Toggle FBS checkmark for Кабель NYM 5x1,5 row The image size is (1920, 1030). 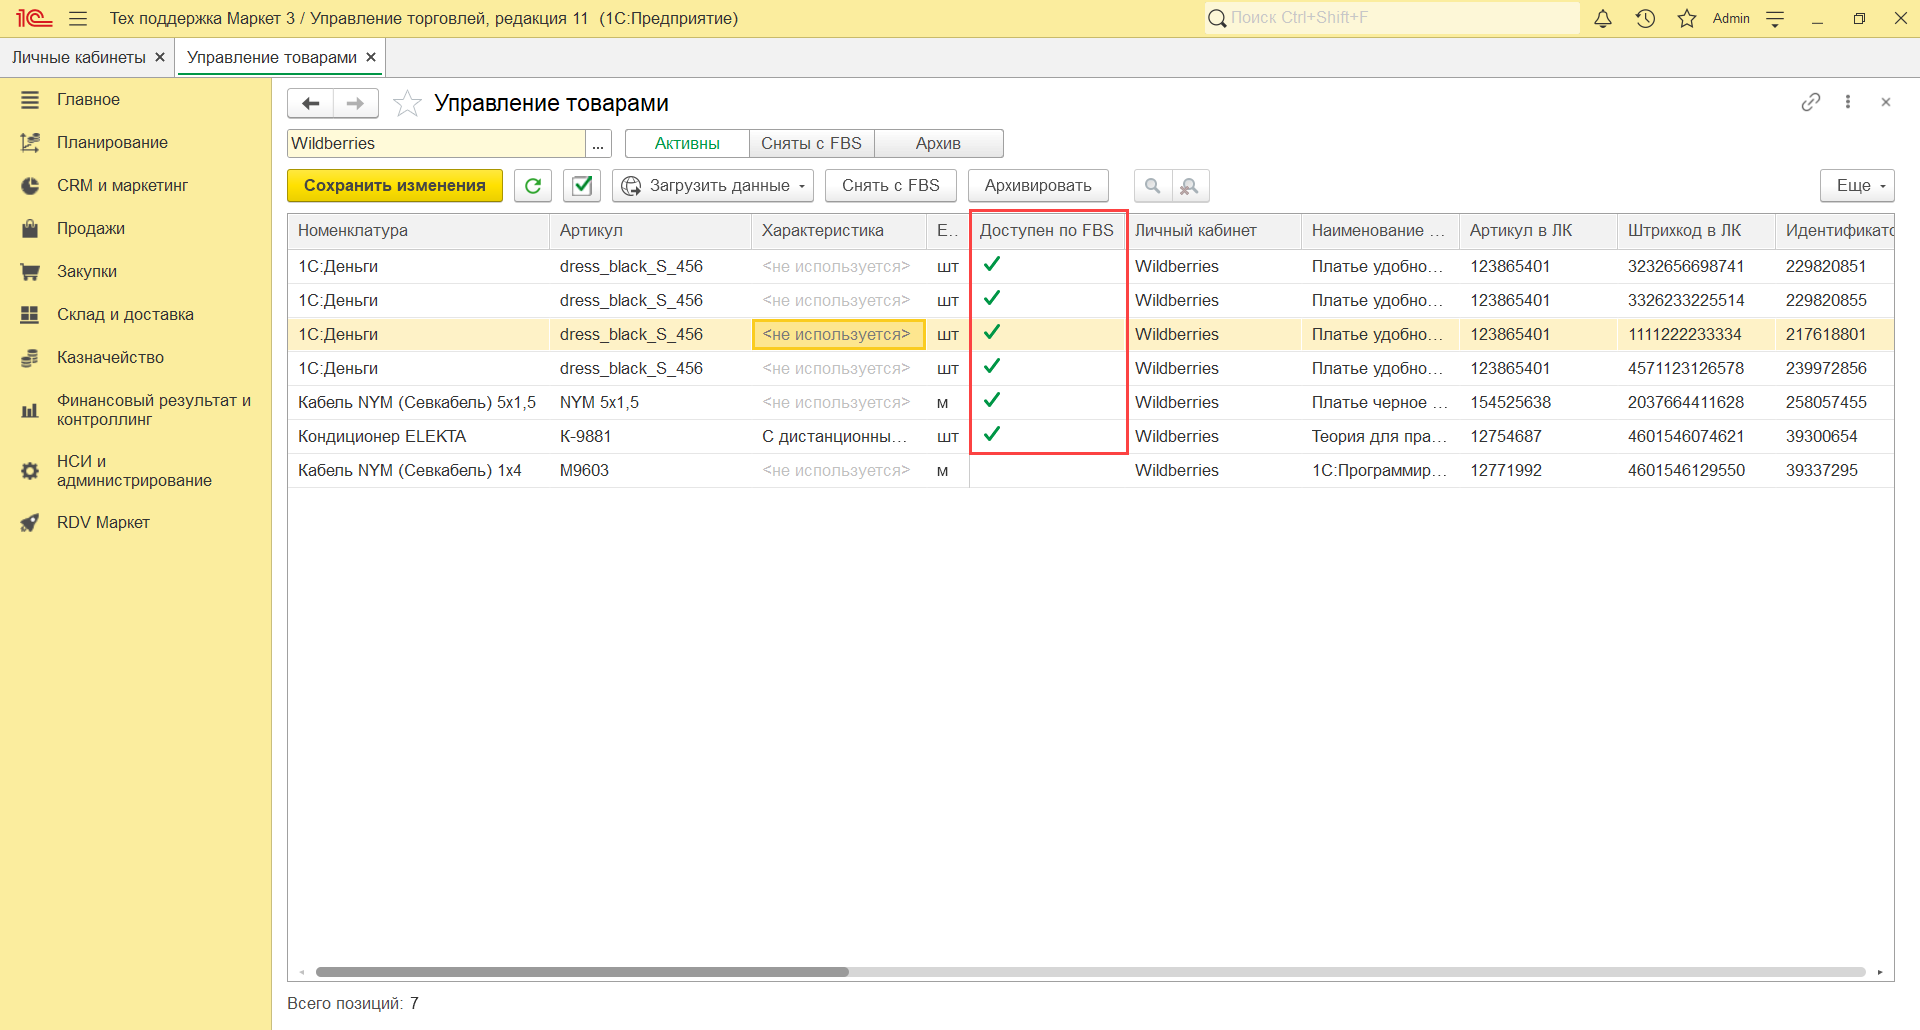992,401
